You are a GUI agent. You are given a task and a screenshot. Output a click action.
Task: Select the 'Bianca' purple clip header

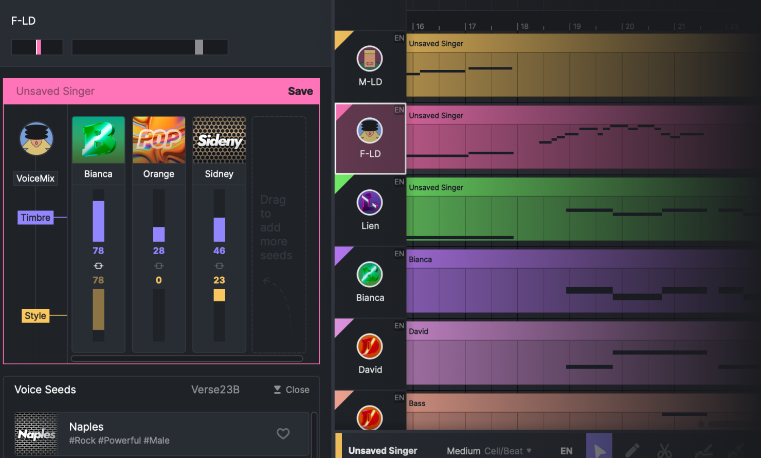pyautogui.click(x=583, y=259)
